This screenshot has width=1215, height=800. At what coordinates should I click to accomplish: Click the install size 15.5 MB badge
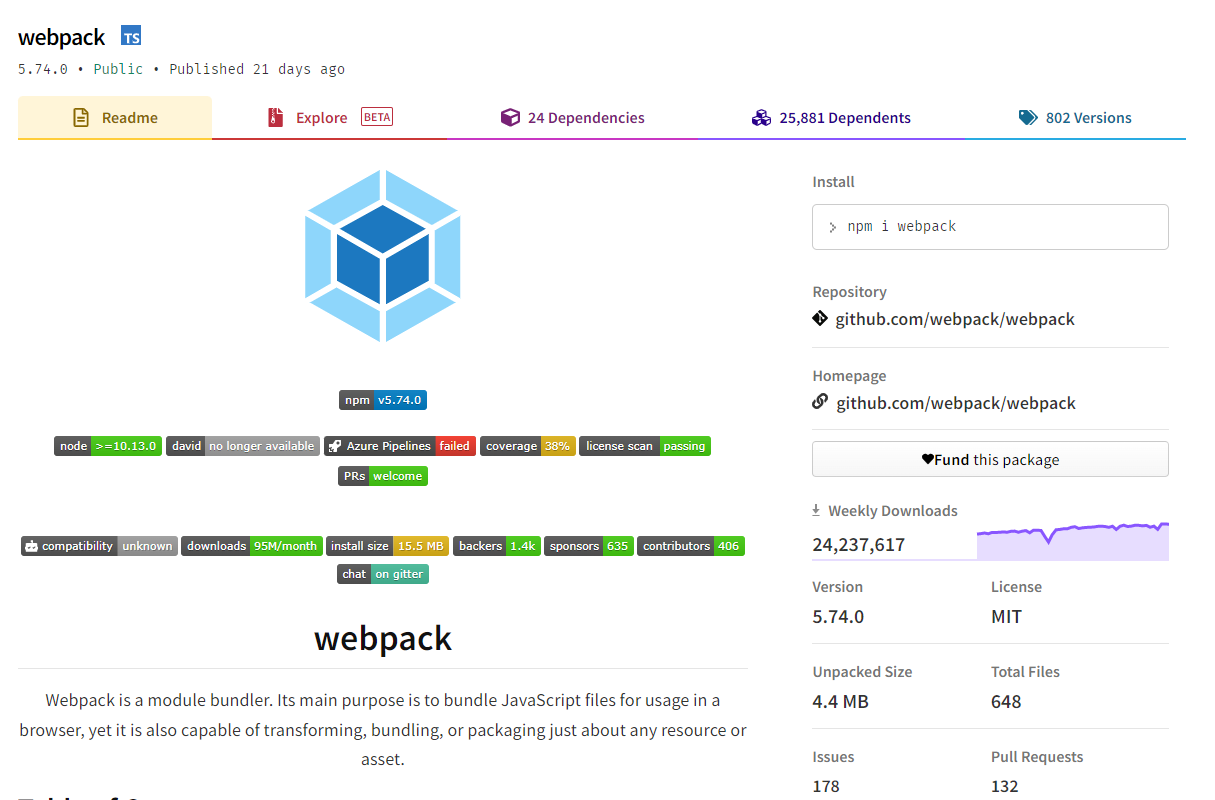pos(388,546)
